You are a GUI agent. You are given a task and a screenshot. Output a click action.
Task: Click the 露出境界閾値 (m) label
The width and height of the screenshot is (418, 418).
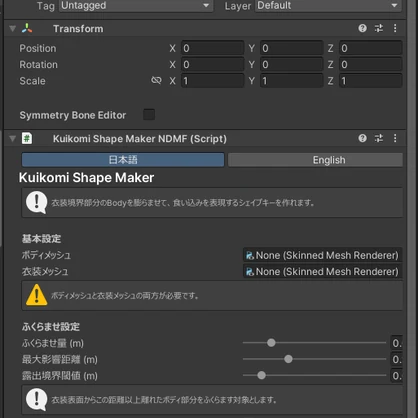point(60,376)
